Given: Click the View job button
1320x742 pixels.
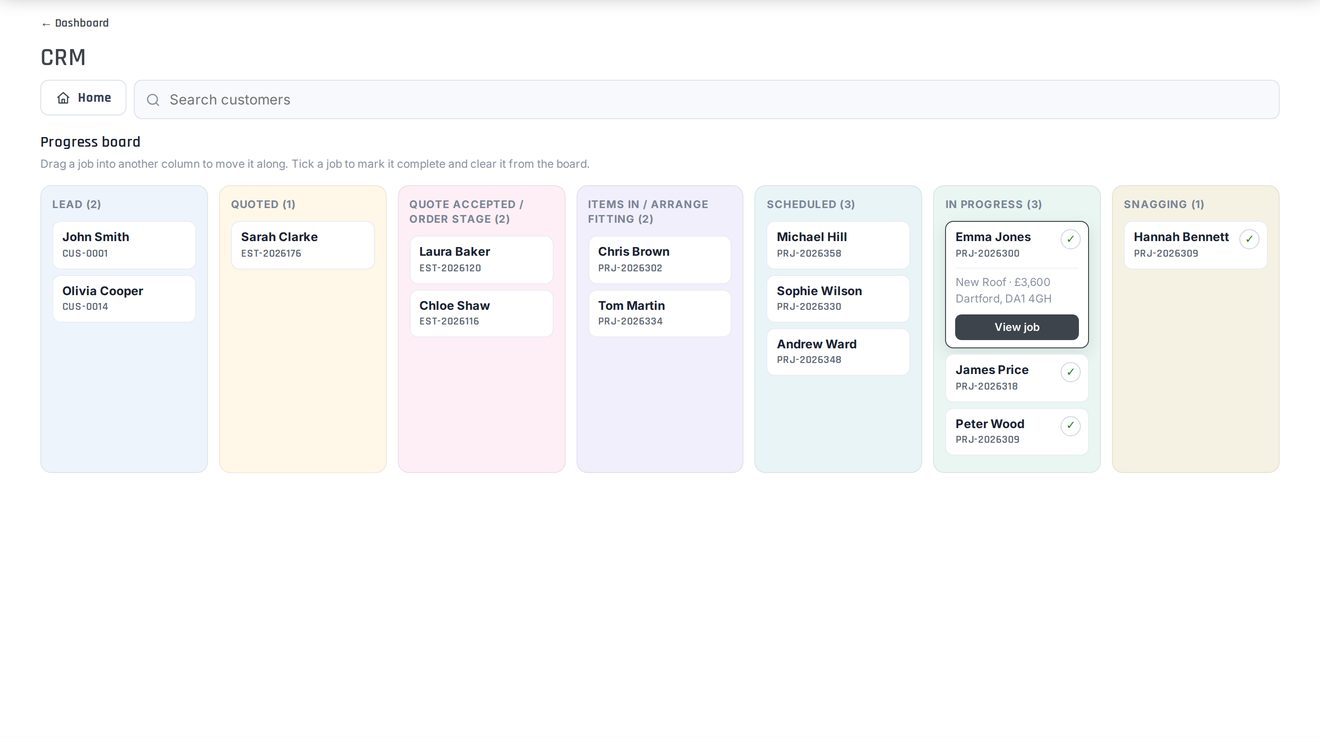Looking at the screenshot, I should pos(1017,327).
